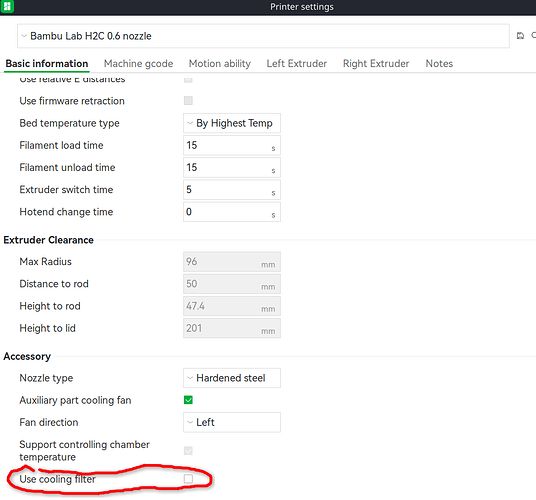Open the printer preset dropdown
The width and height of the screenshot is (536, 500).
263,36
